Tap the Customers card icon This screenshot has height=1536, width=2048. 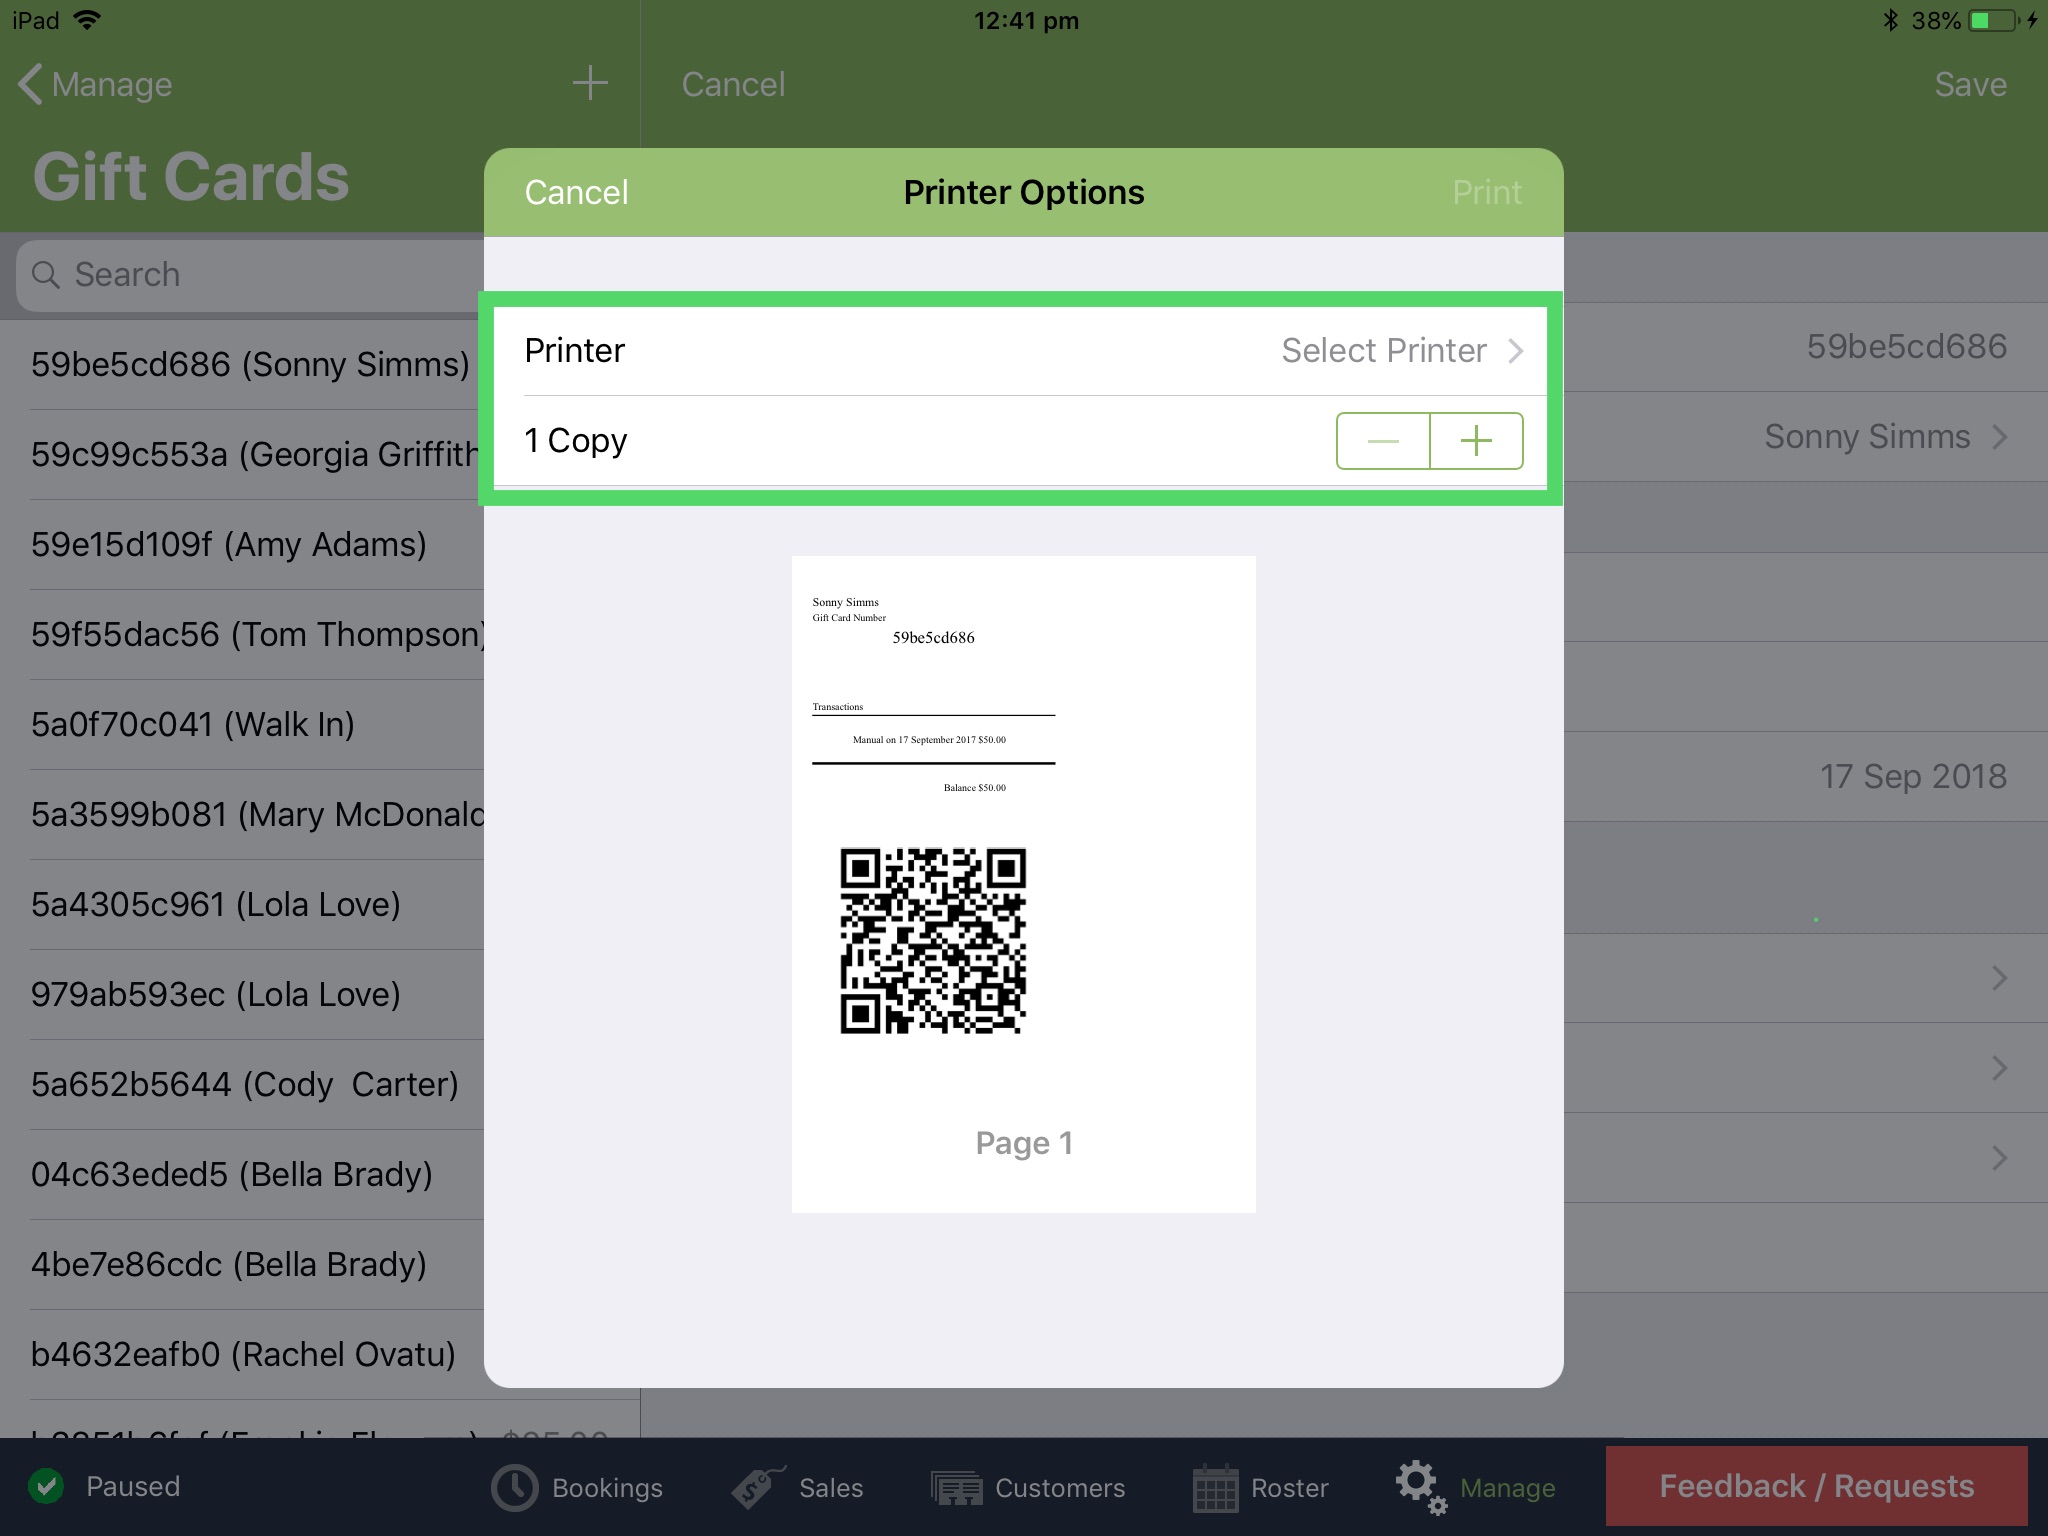(x=957, y=1488)
